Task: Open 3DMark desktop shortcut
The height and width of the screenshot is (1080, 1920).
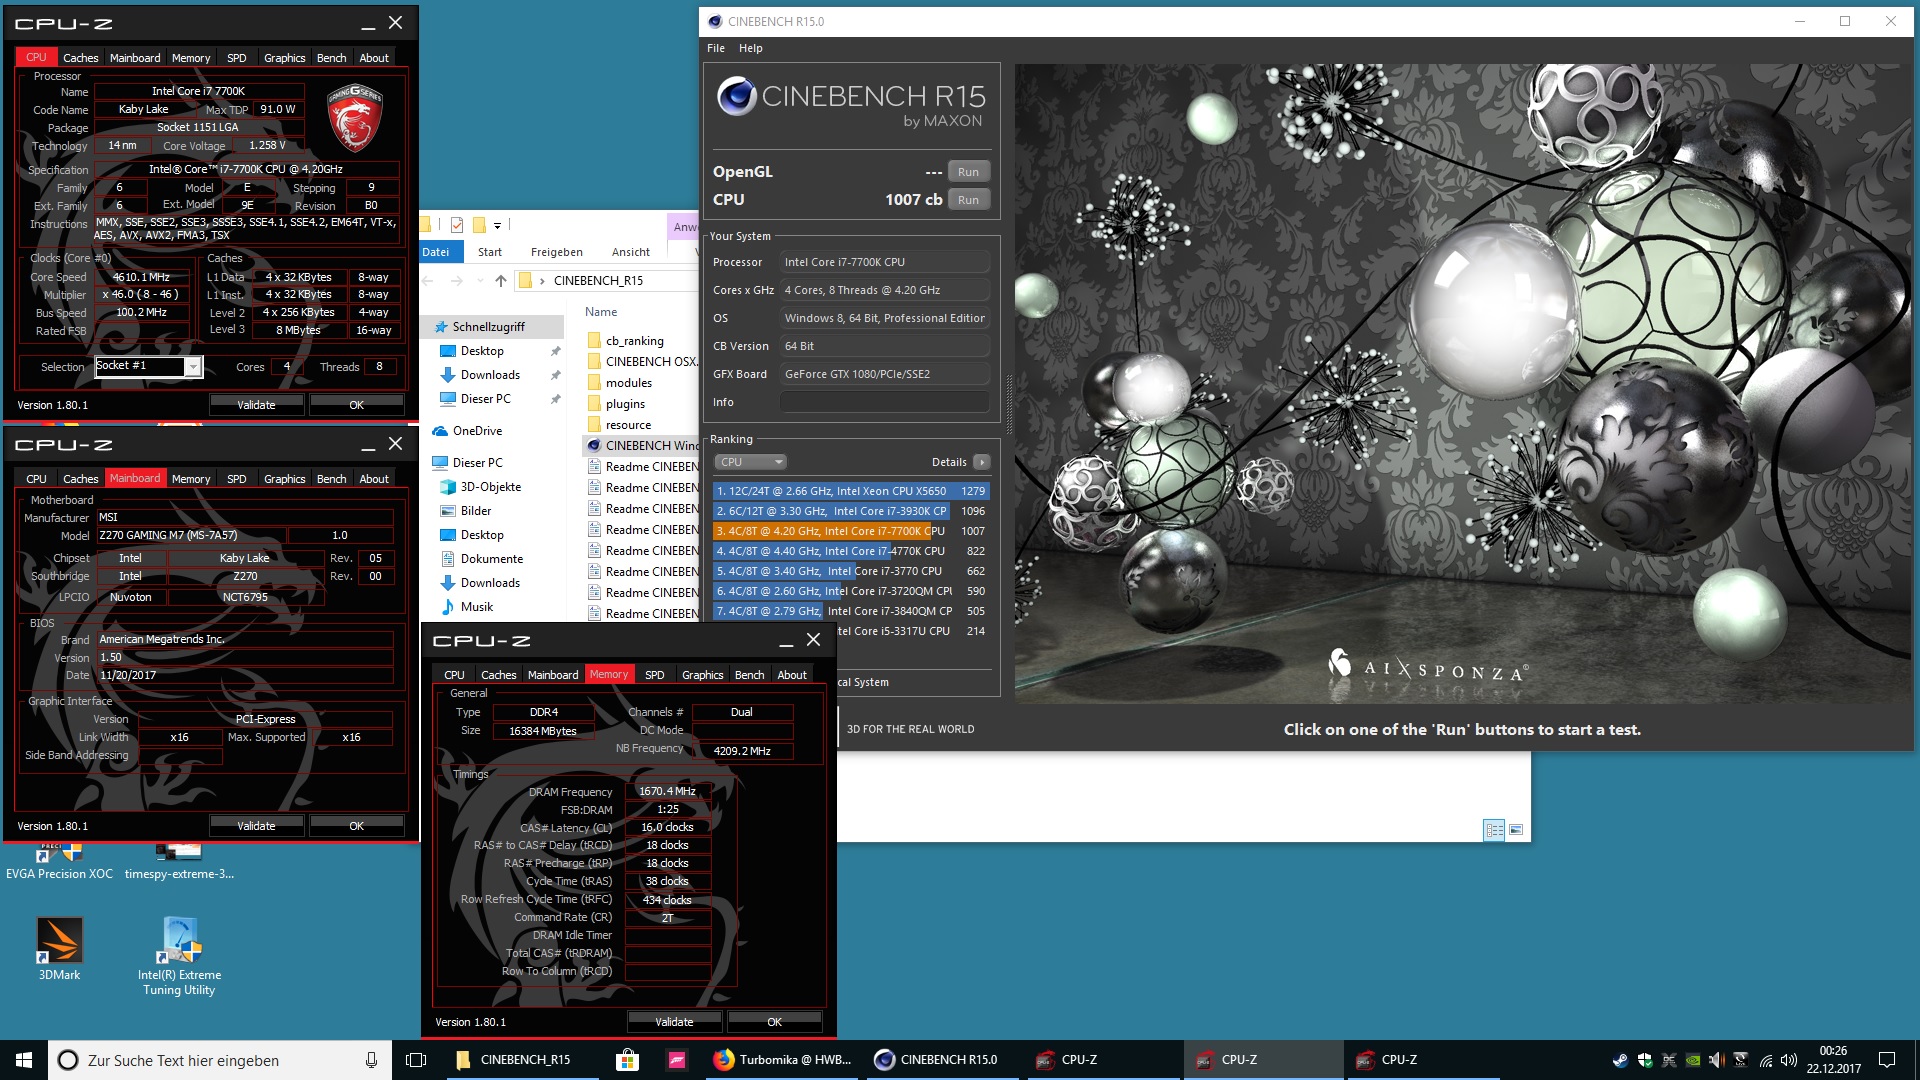Action: coord(59,949)
